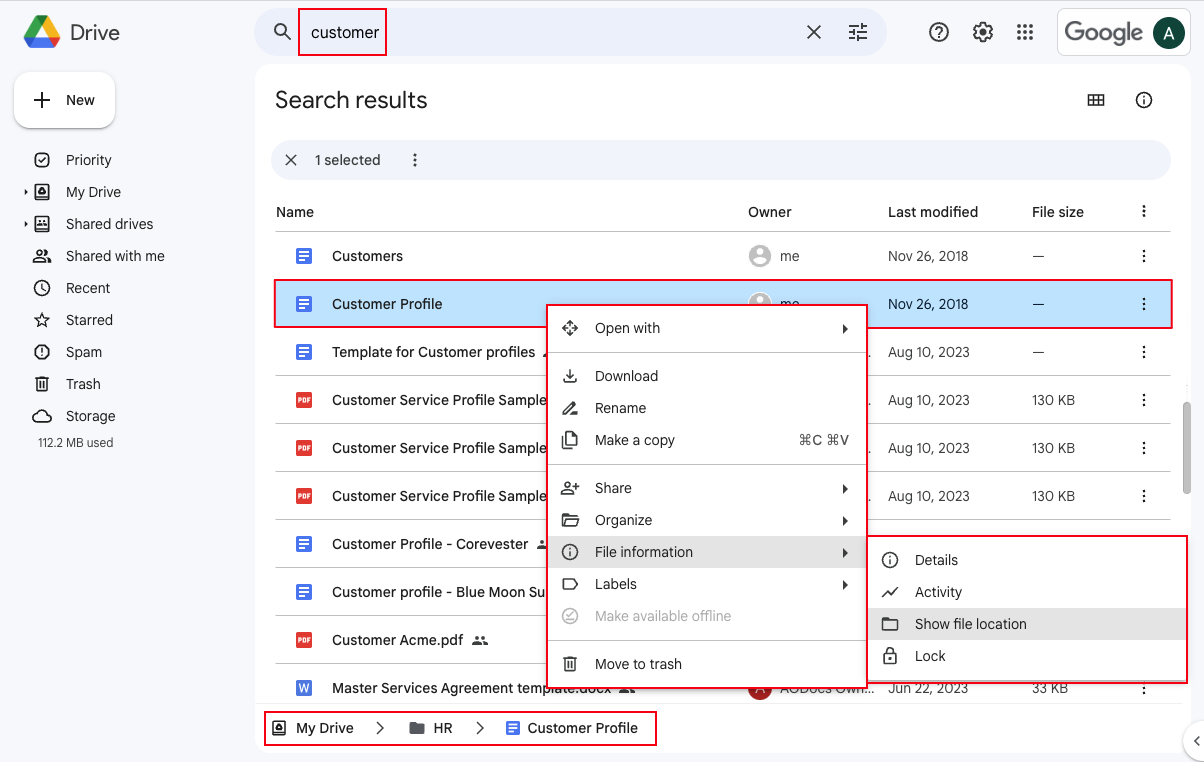
Task: Deselect the 1 selected item
Action: 291,160
